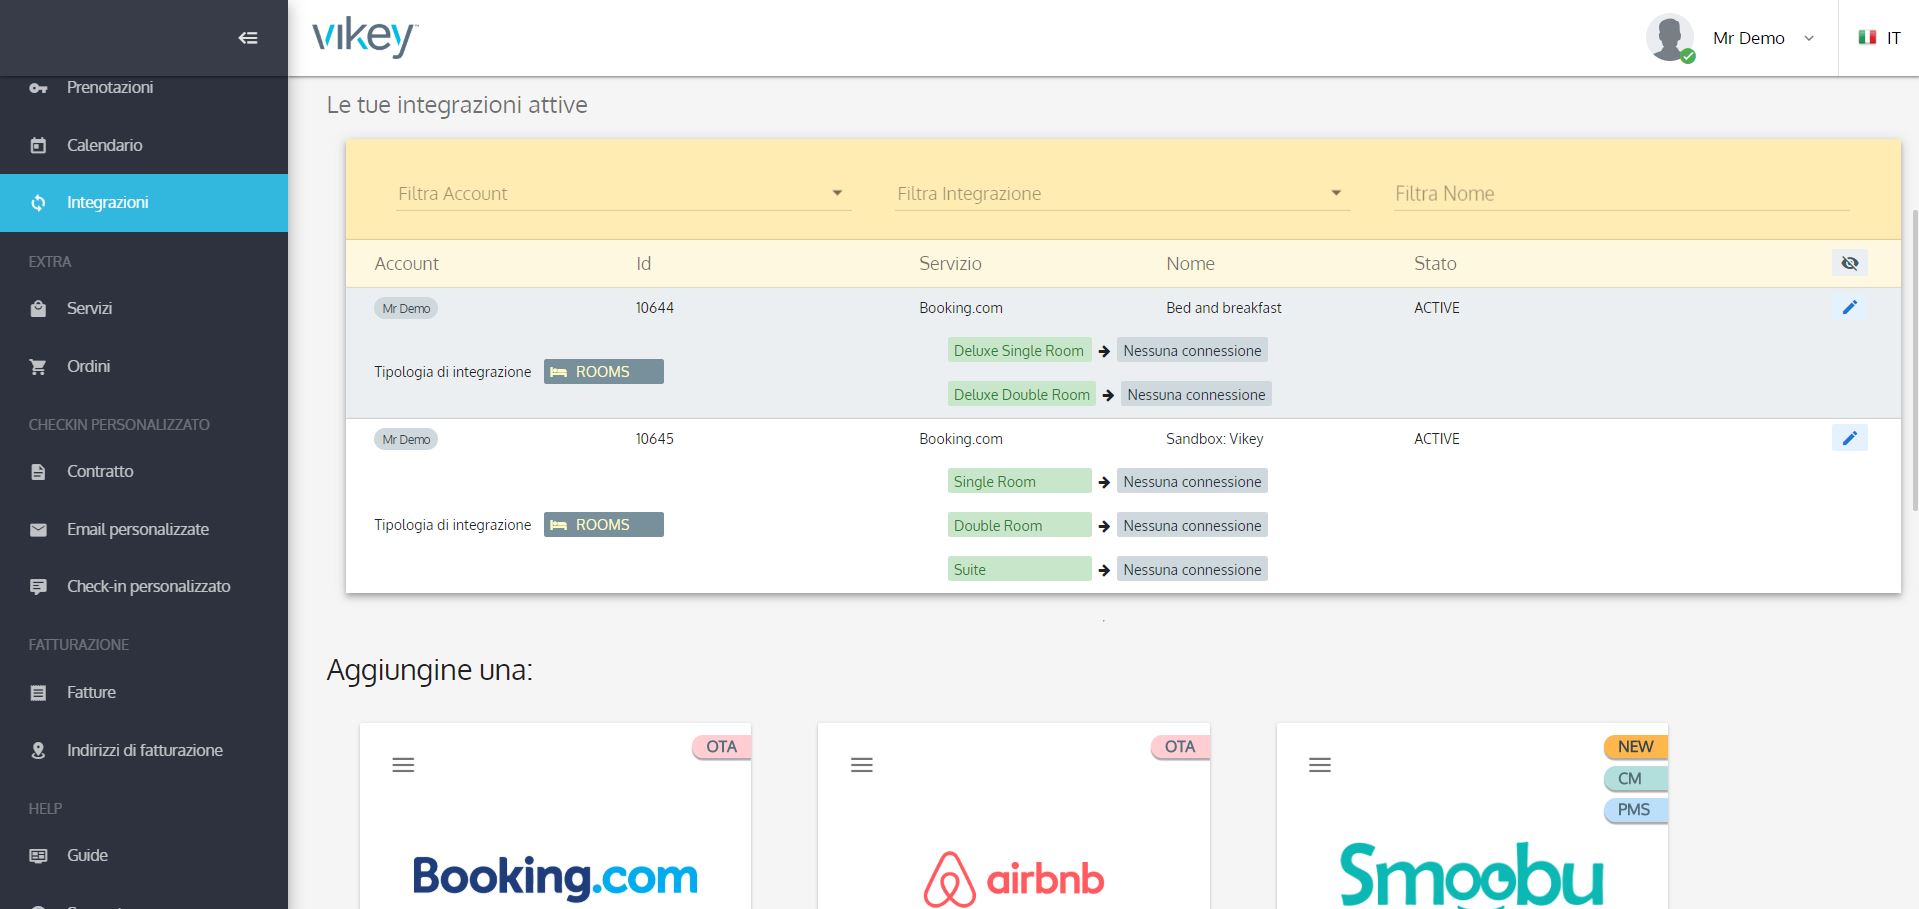Viewport: 1919px width, 909px height.
Task: Click the bed icon in 10645 ROOMS badge
Action: (558, 525)
